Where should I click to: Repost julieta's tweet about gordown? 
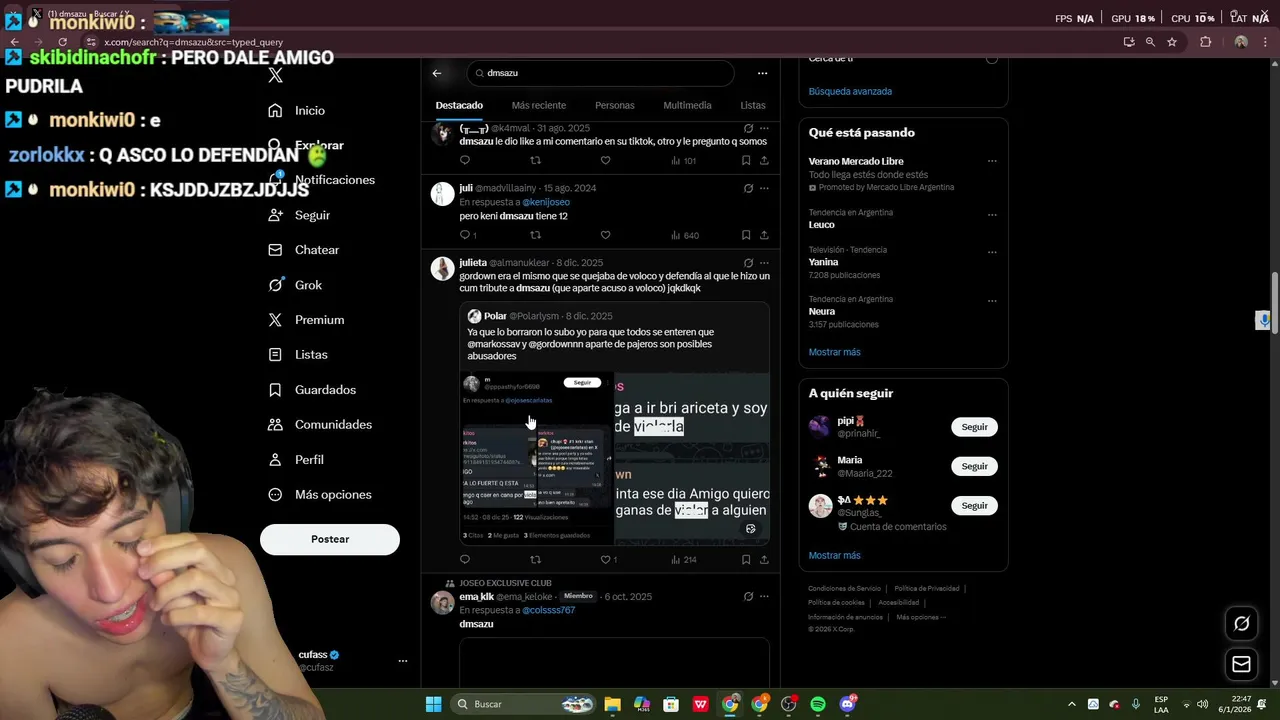pos(535,560)
